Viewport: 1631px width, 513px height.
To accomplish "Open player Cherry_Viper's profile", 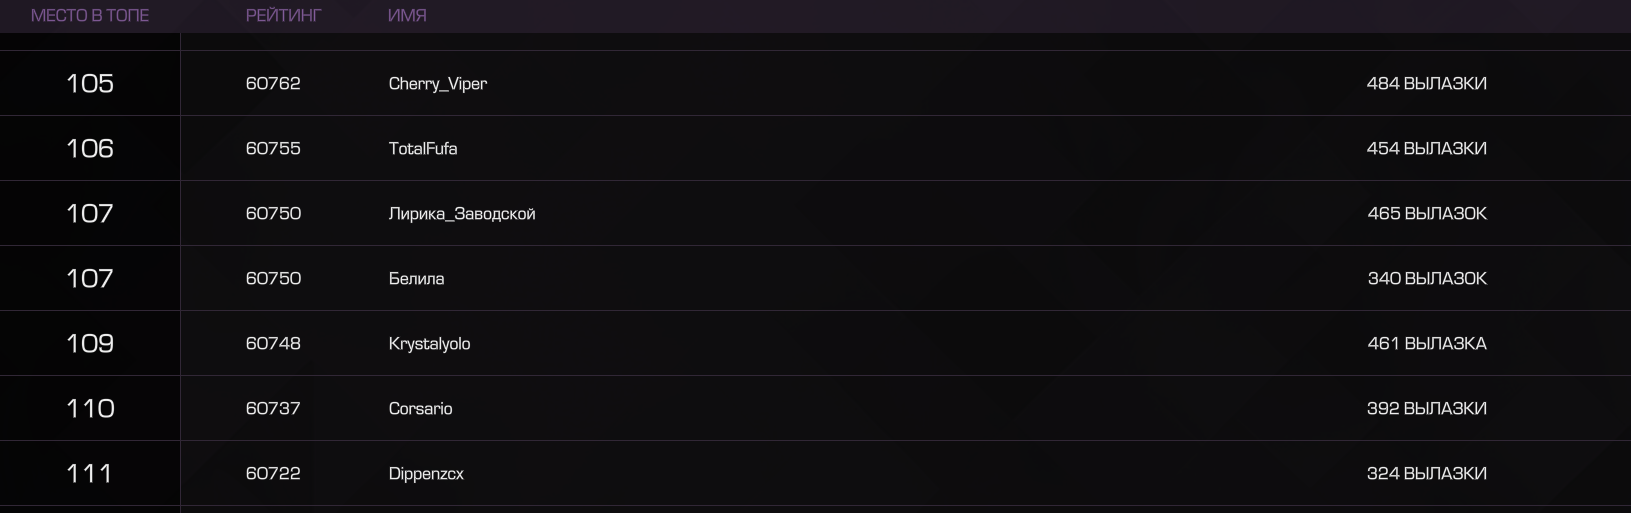I will tap(438, 84).
